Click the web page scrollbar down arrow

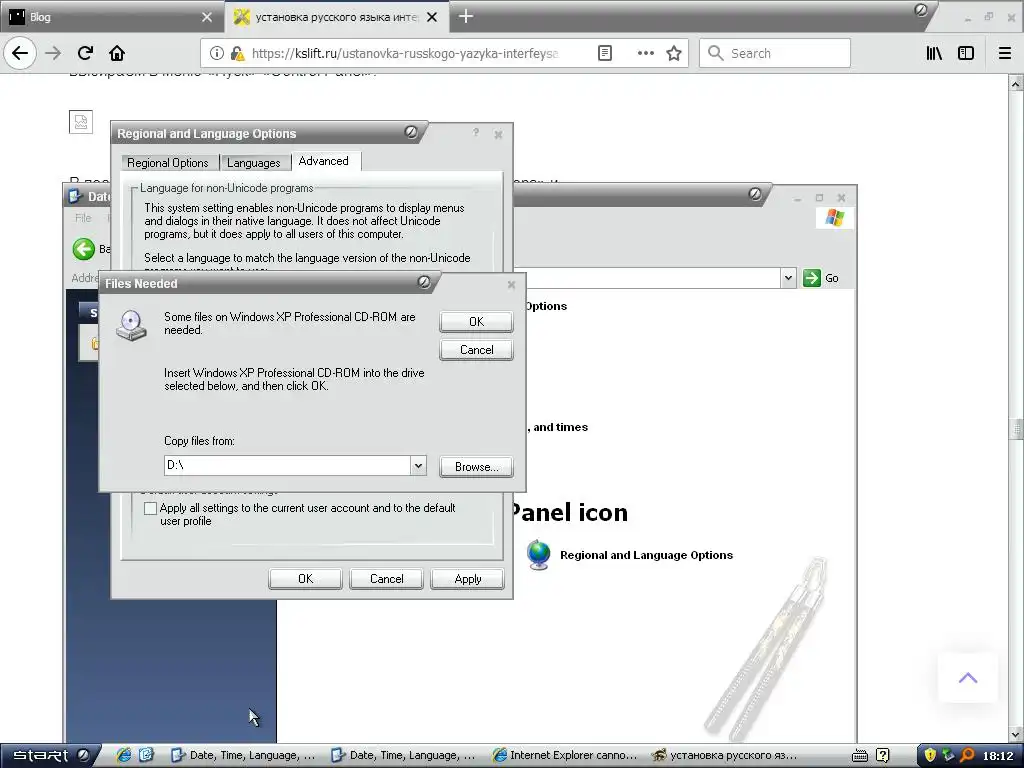(1016, 735)
